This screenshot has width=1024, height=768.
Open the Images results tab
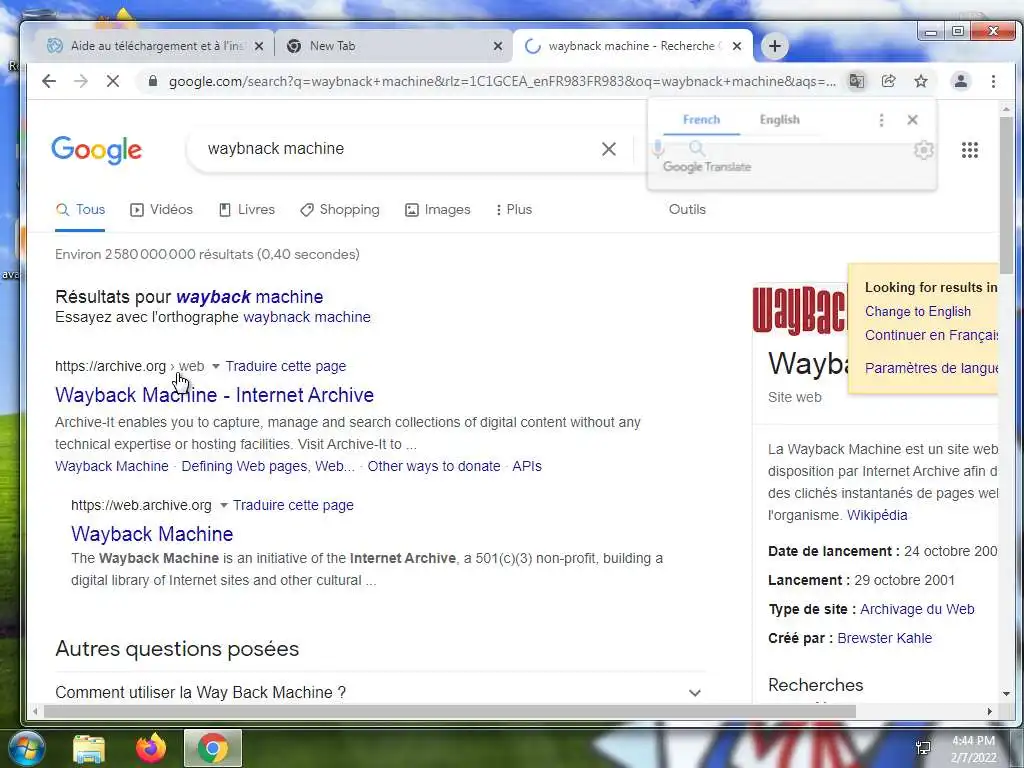[438, 210]
